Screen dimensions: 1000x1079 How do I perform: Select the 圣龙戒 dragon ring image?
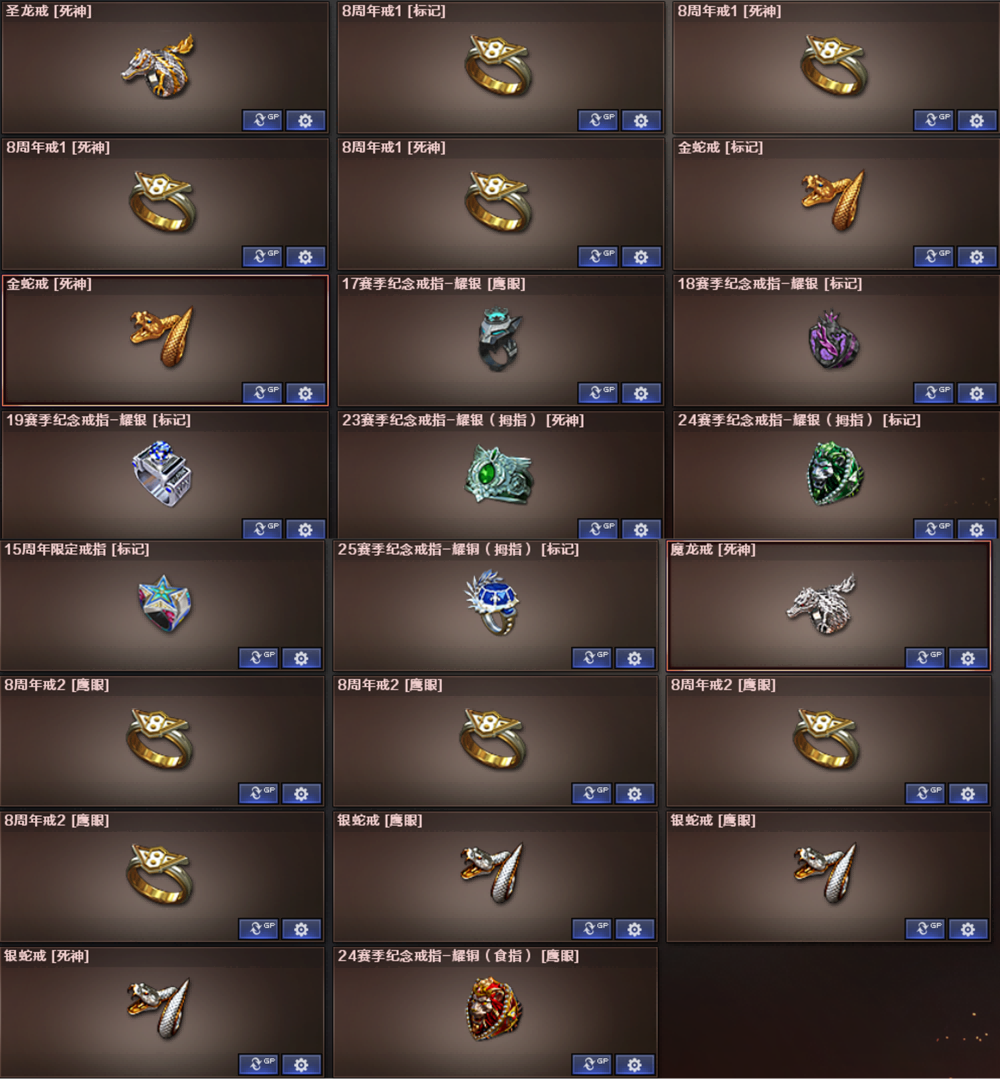point(159,66)
